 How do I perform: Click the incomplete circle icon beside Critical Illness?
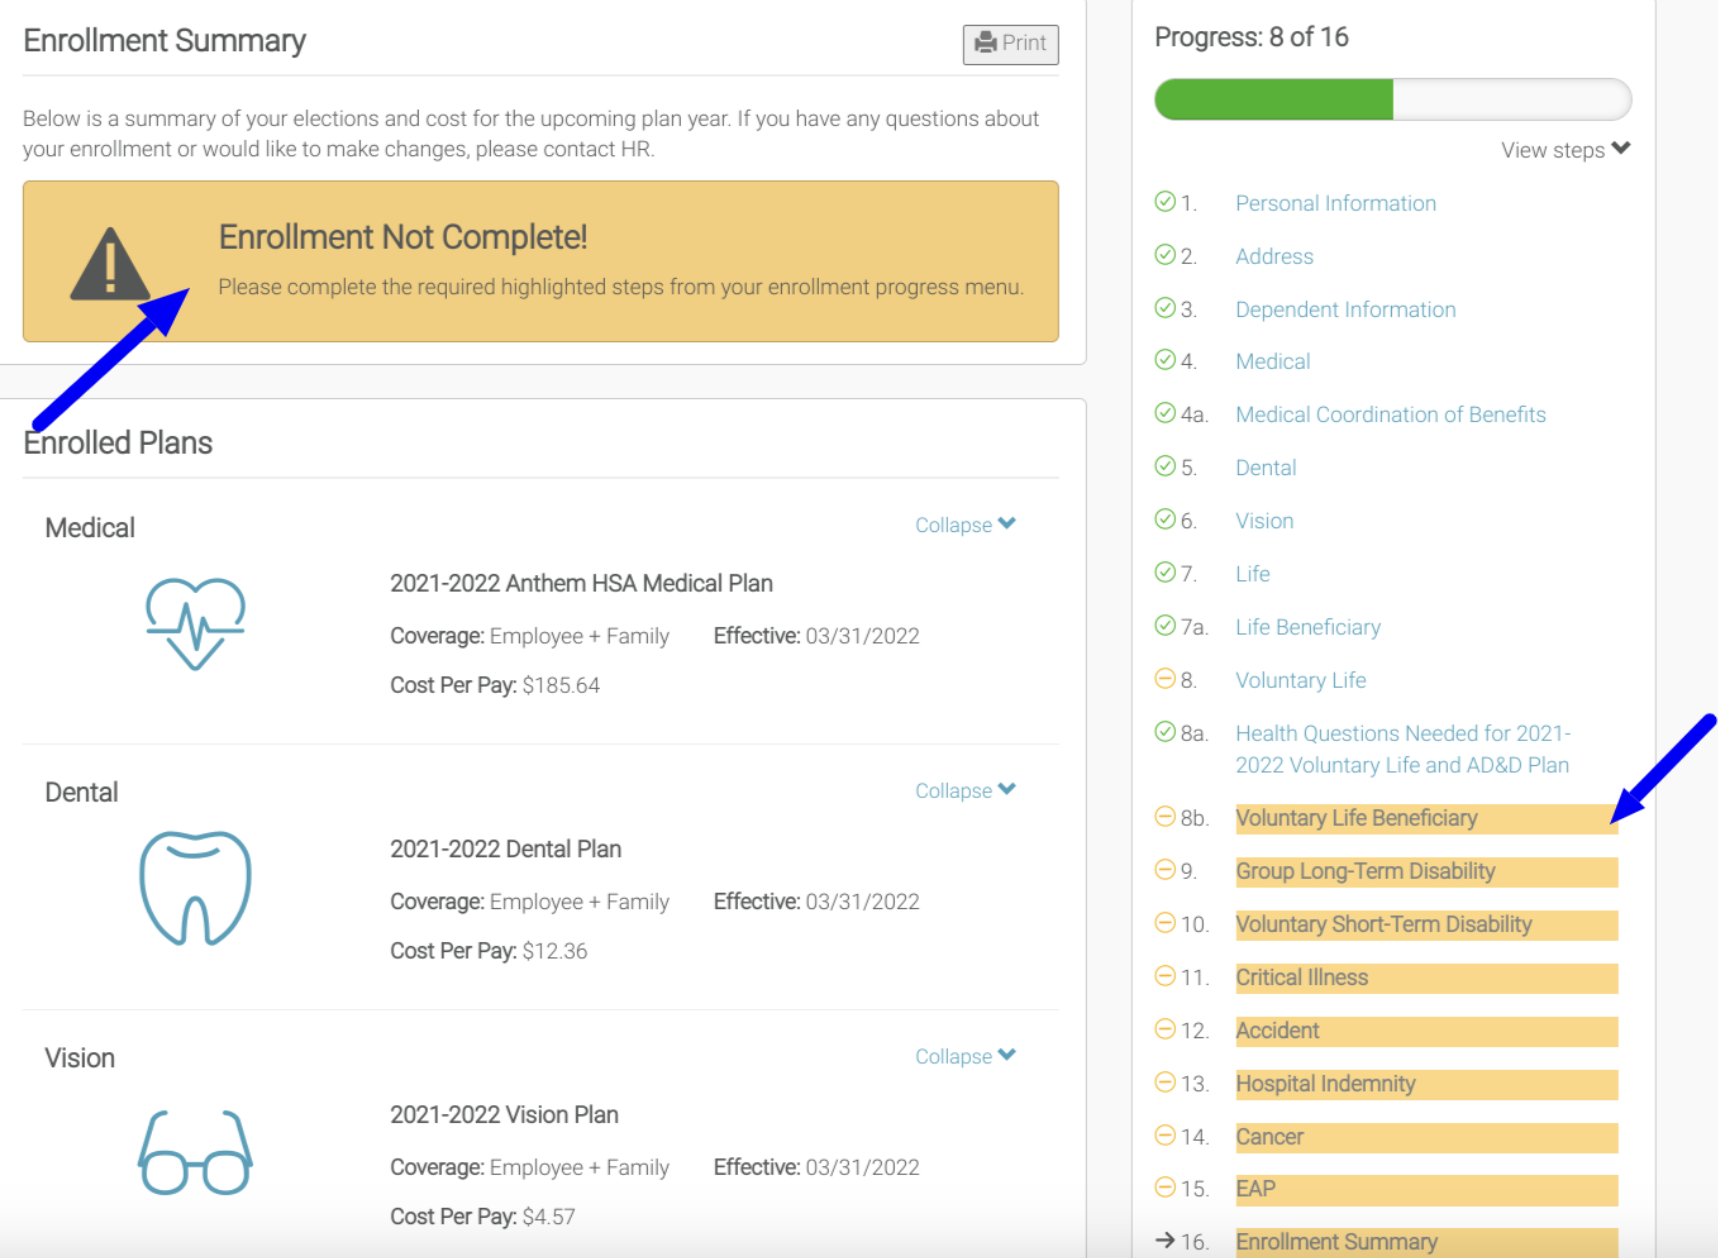point(1165,976)
